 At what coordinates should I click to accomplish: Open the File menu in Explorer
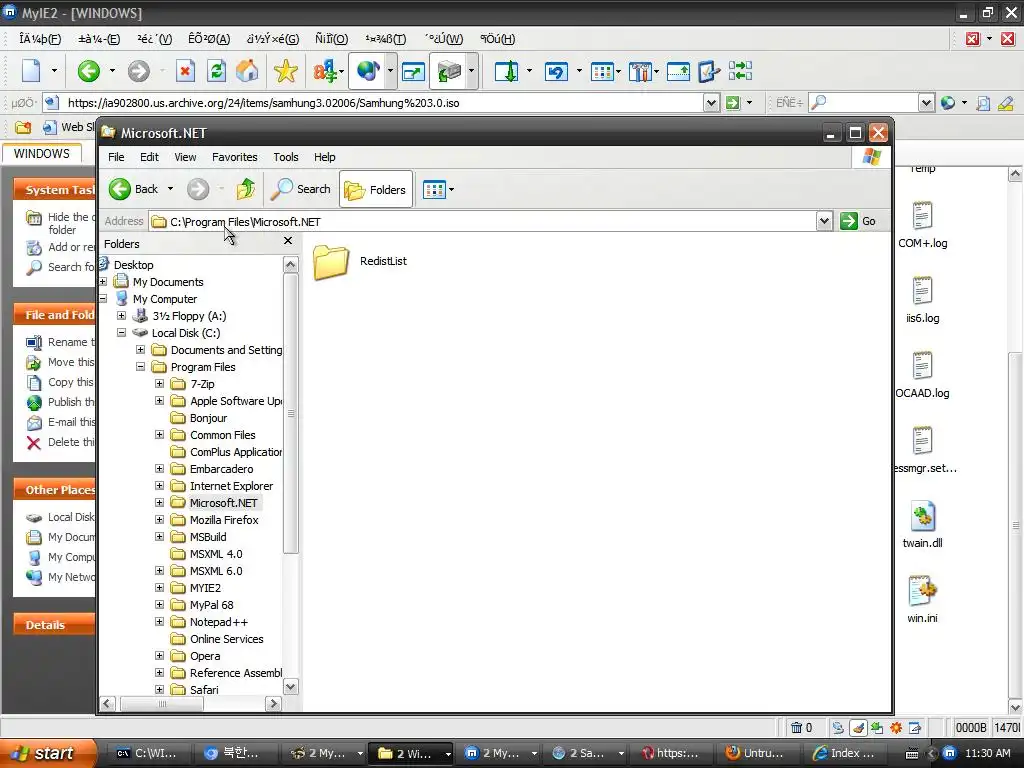[116, 157]
